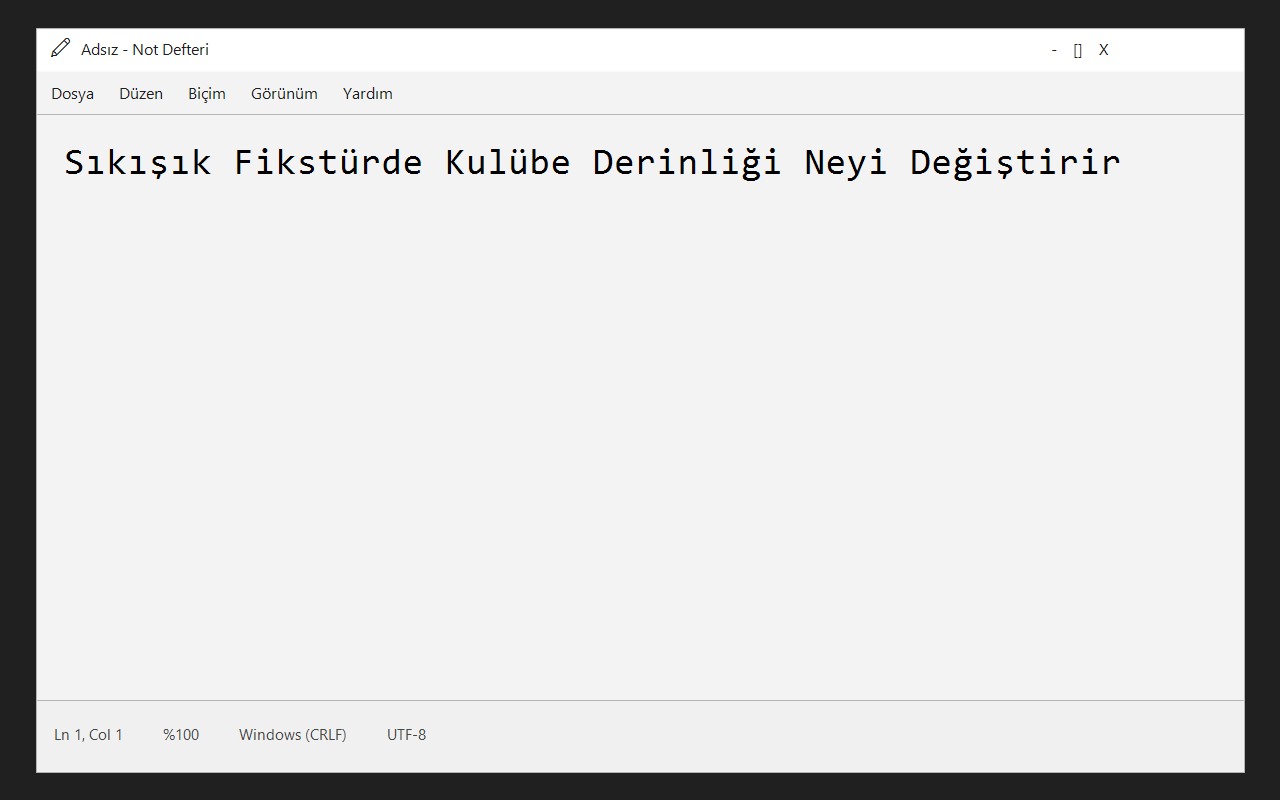Minimize the Not Defteri window
This screenshot has width=1280, height=800.
pos(1054,50)
